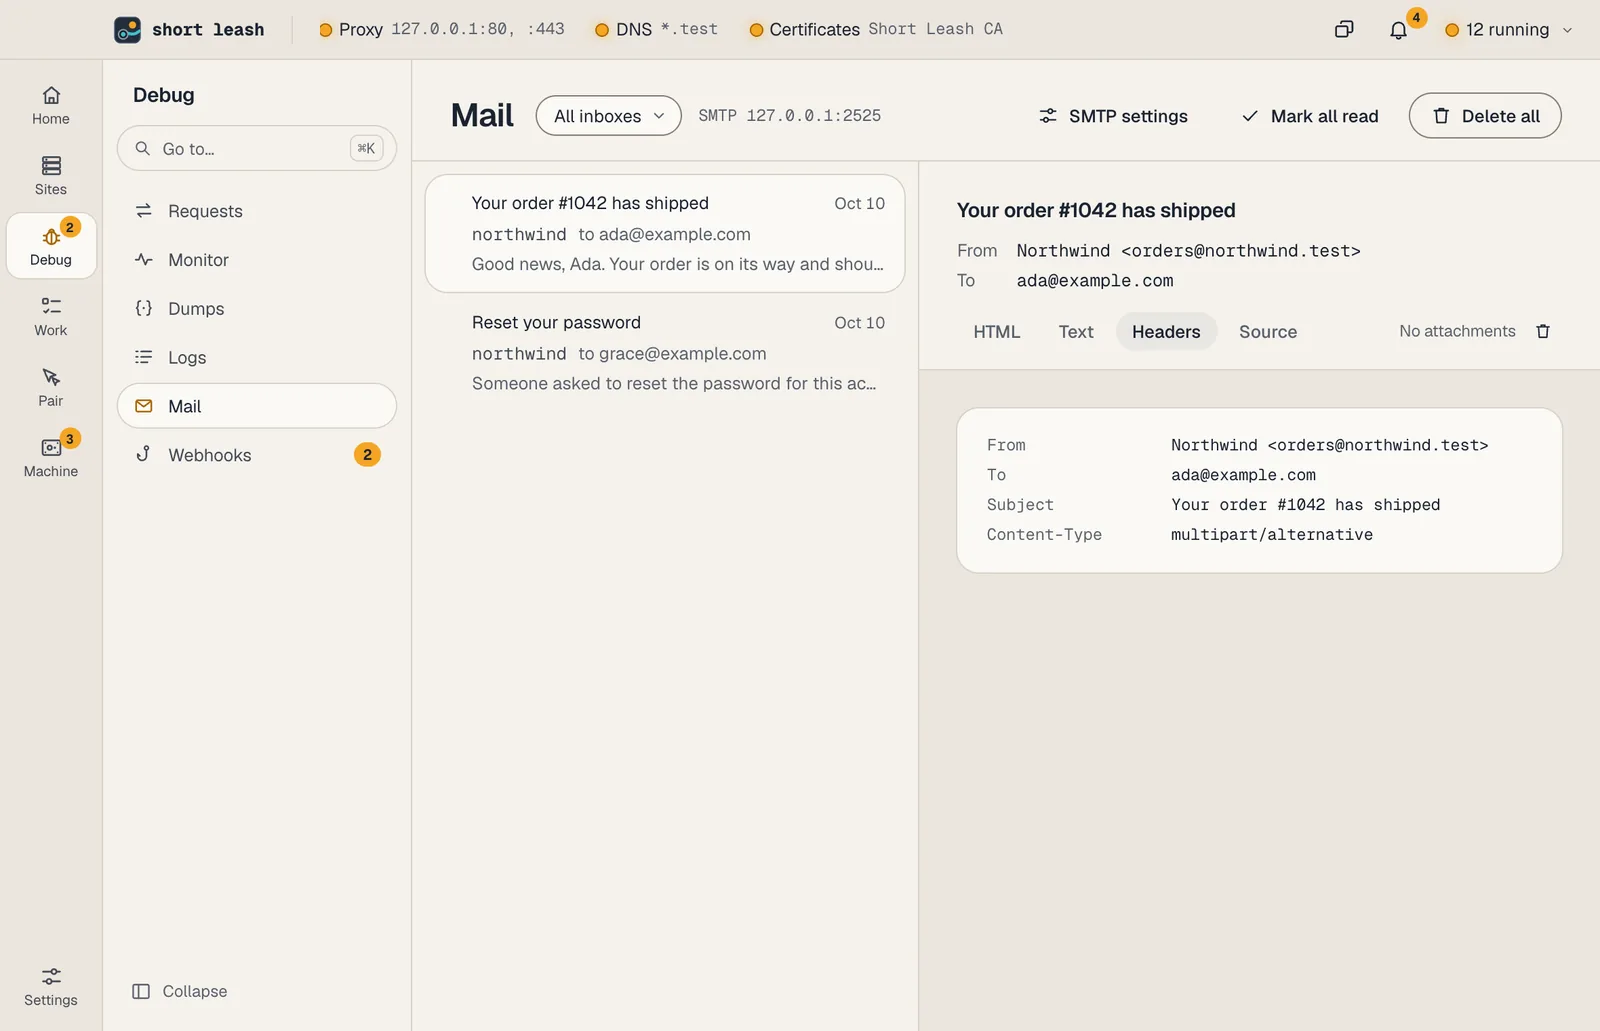Open Requests in the Debug menu
The height and width of the screenshot is (1031, 1600).
(x=257, y=211)
